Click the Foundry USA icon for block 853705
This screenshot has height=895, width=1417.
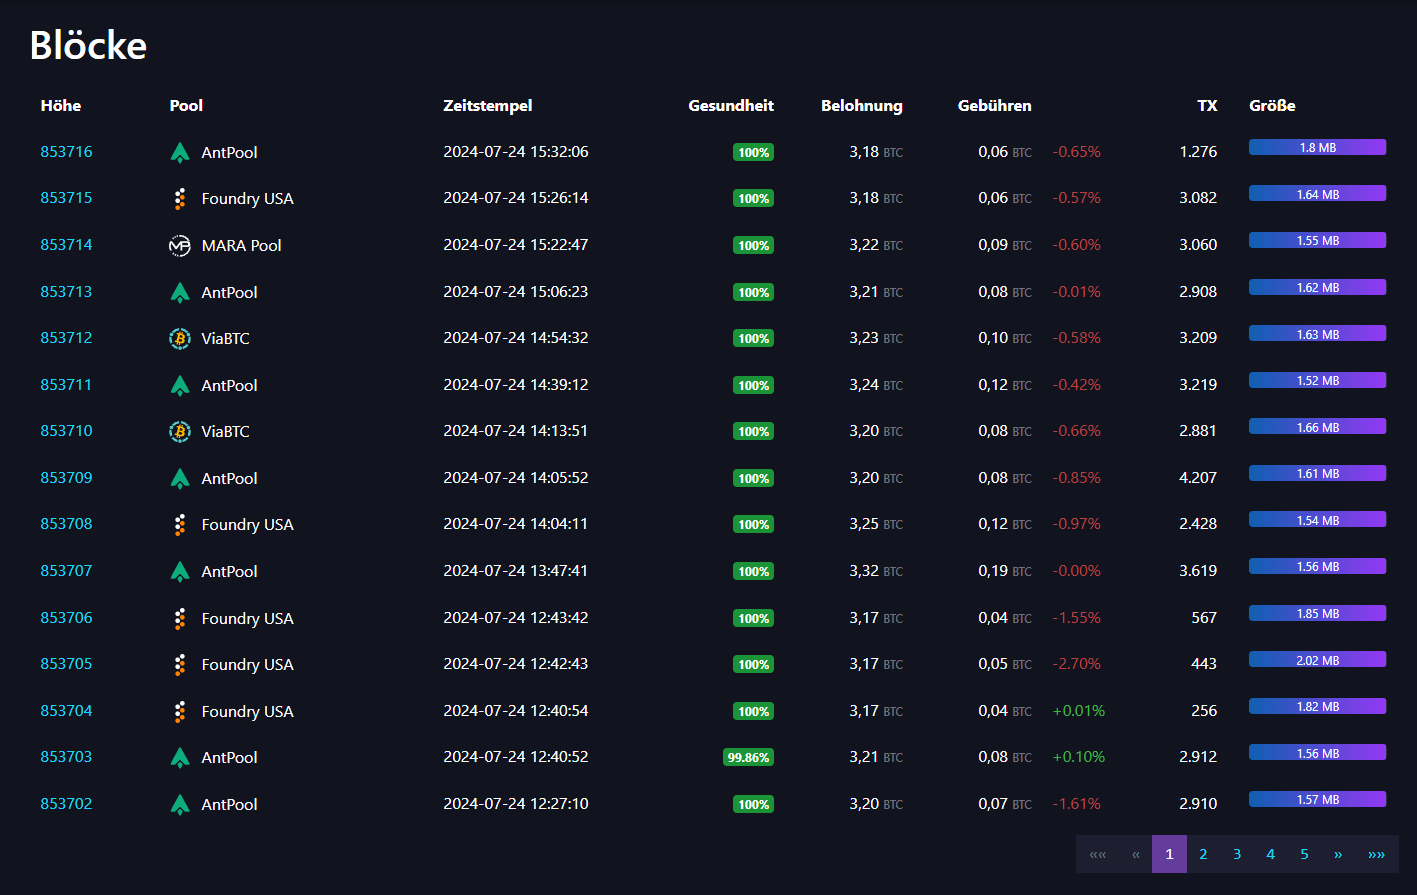click(180, 665)
